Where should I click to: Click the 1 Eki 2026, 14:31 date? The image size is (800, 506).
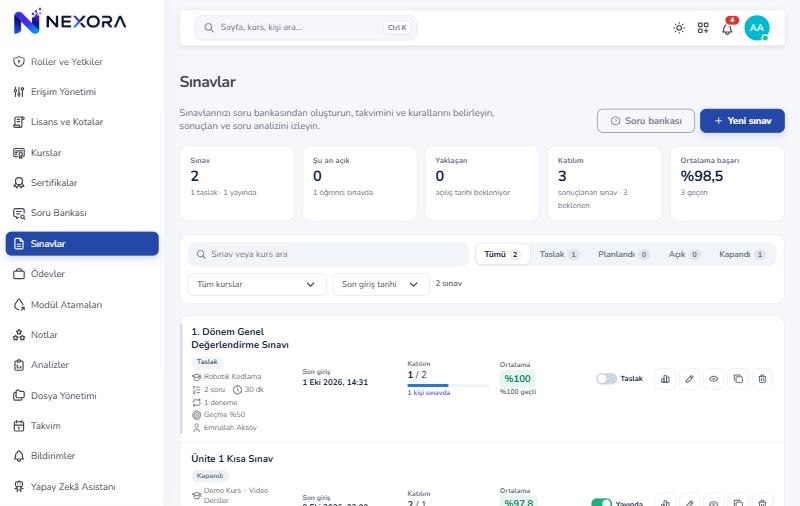(335, 382)
